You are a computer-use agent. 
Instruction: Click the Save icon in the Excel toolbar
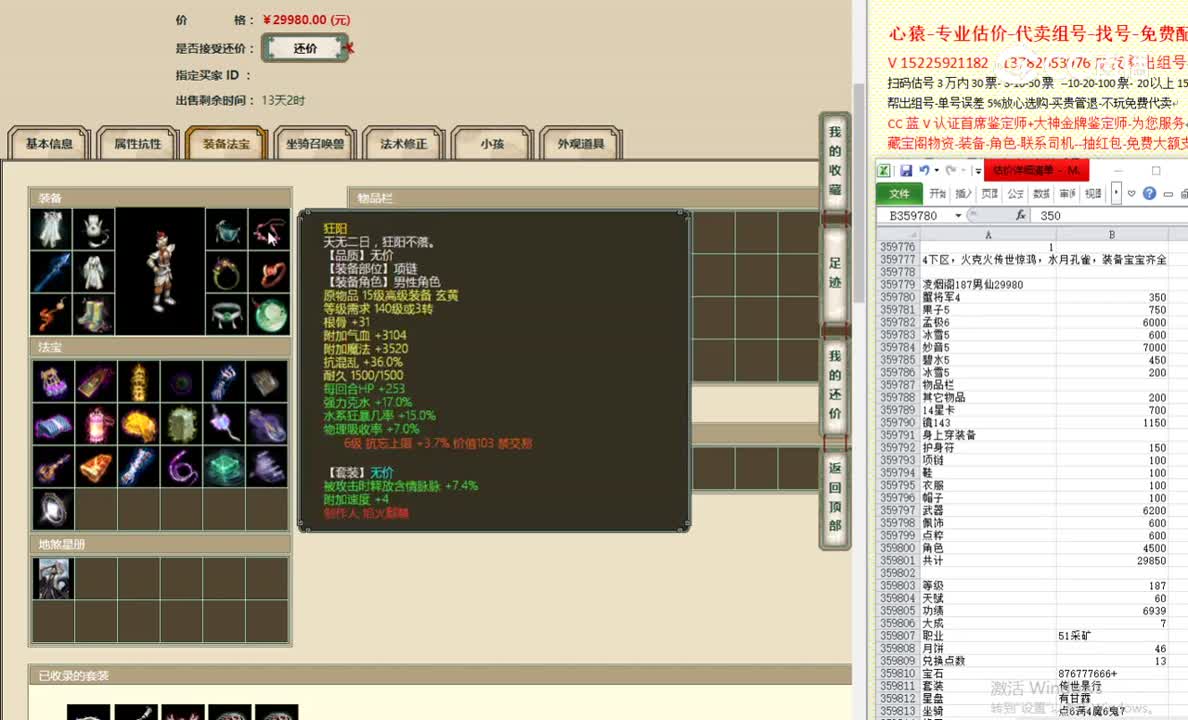pyautogui.click(x=908, y=170)
